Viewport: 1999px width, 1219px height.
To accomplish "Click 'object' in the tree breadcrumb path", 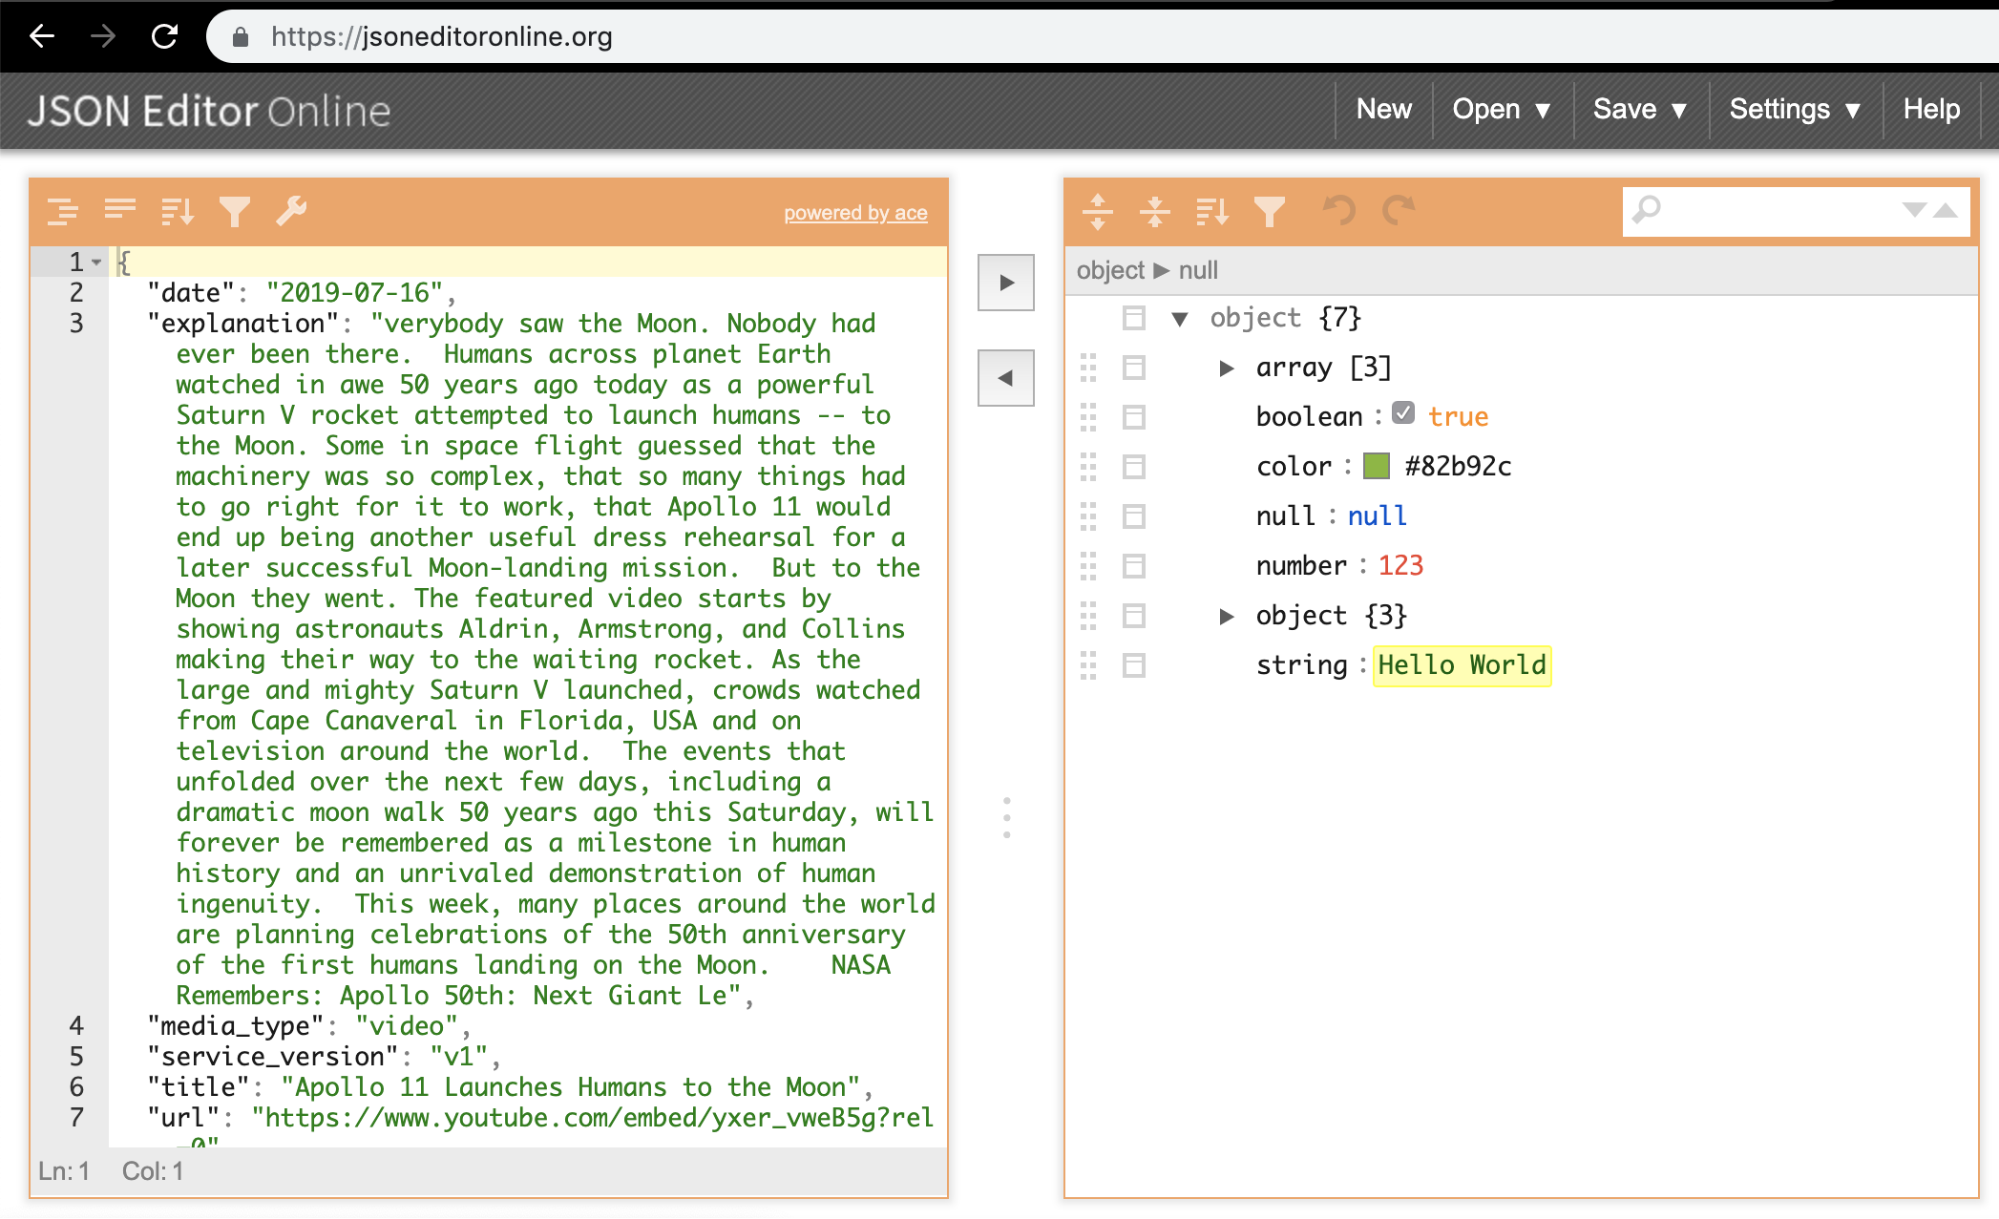I will [x=1110, y=270].
